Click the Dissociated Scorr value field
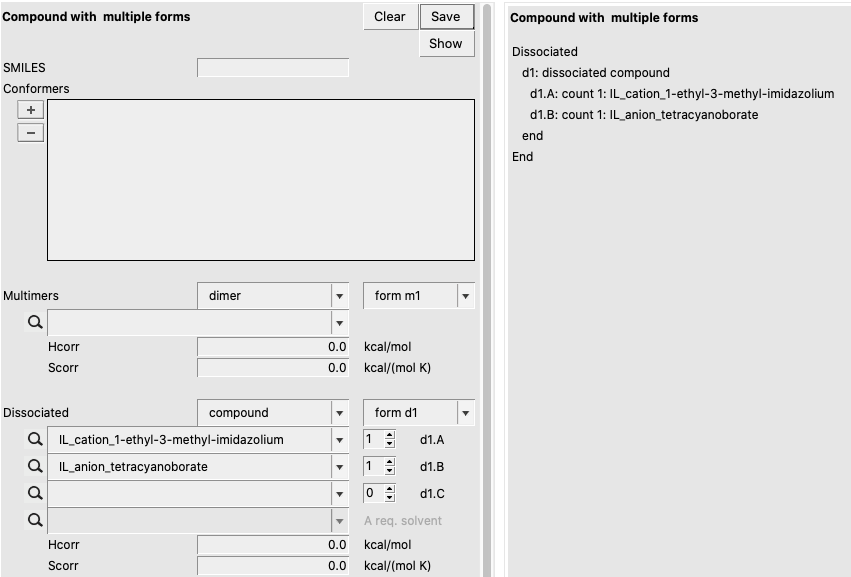 click(x=273, y=566)
